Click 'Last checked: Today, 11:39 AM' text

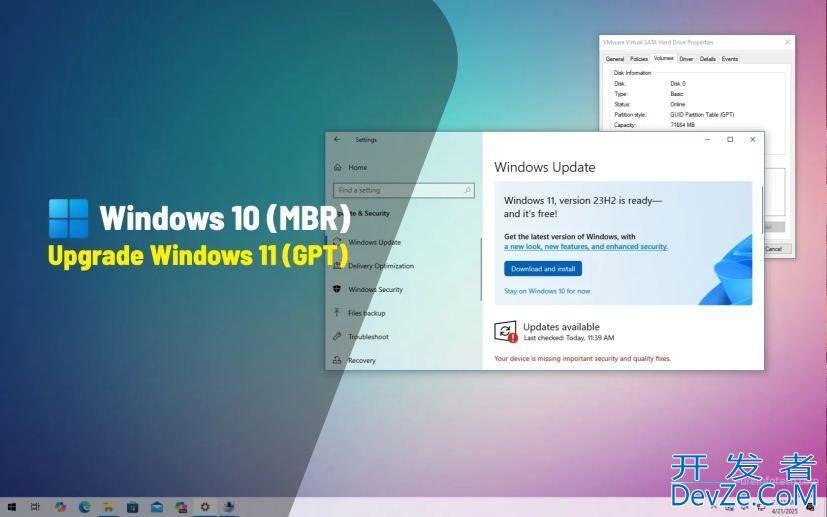[x=569, y=338]
